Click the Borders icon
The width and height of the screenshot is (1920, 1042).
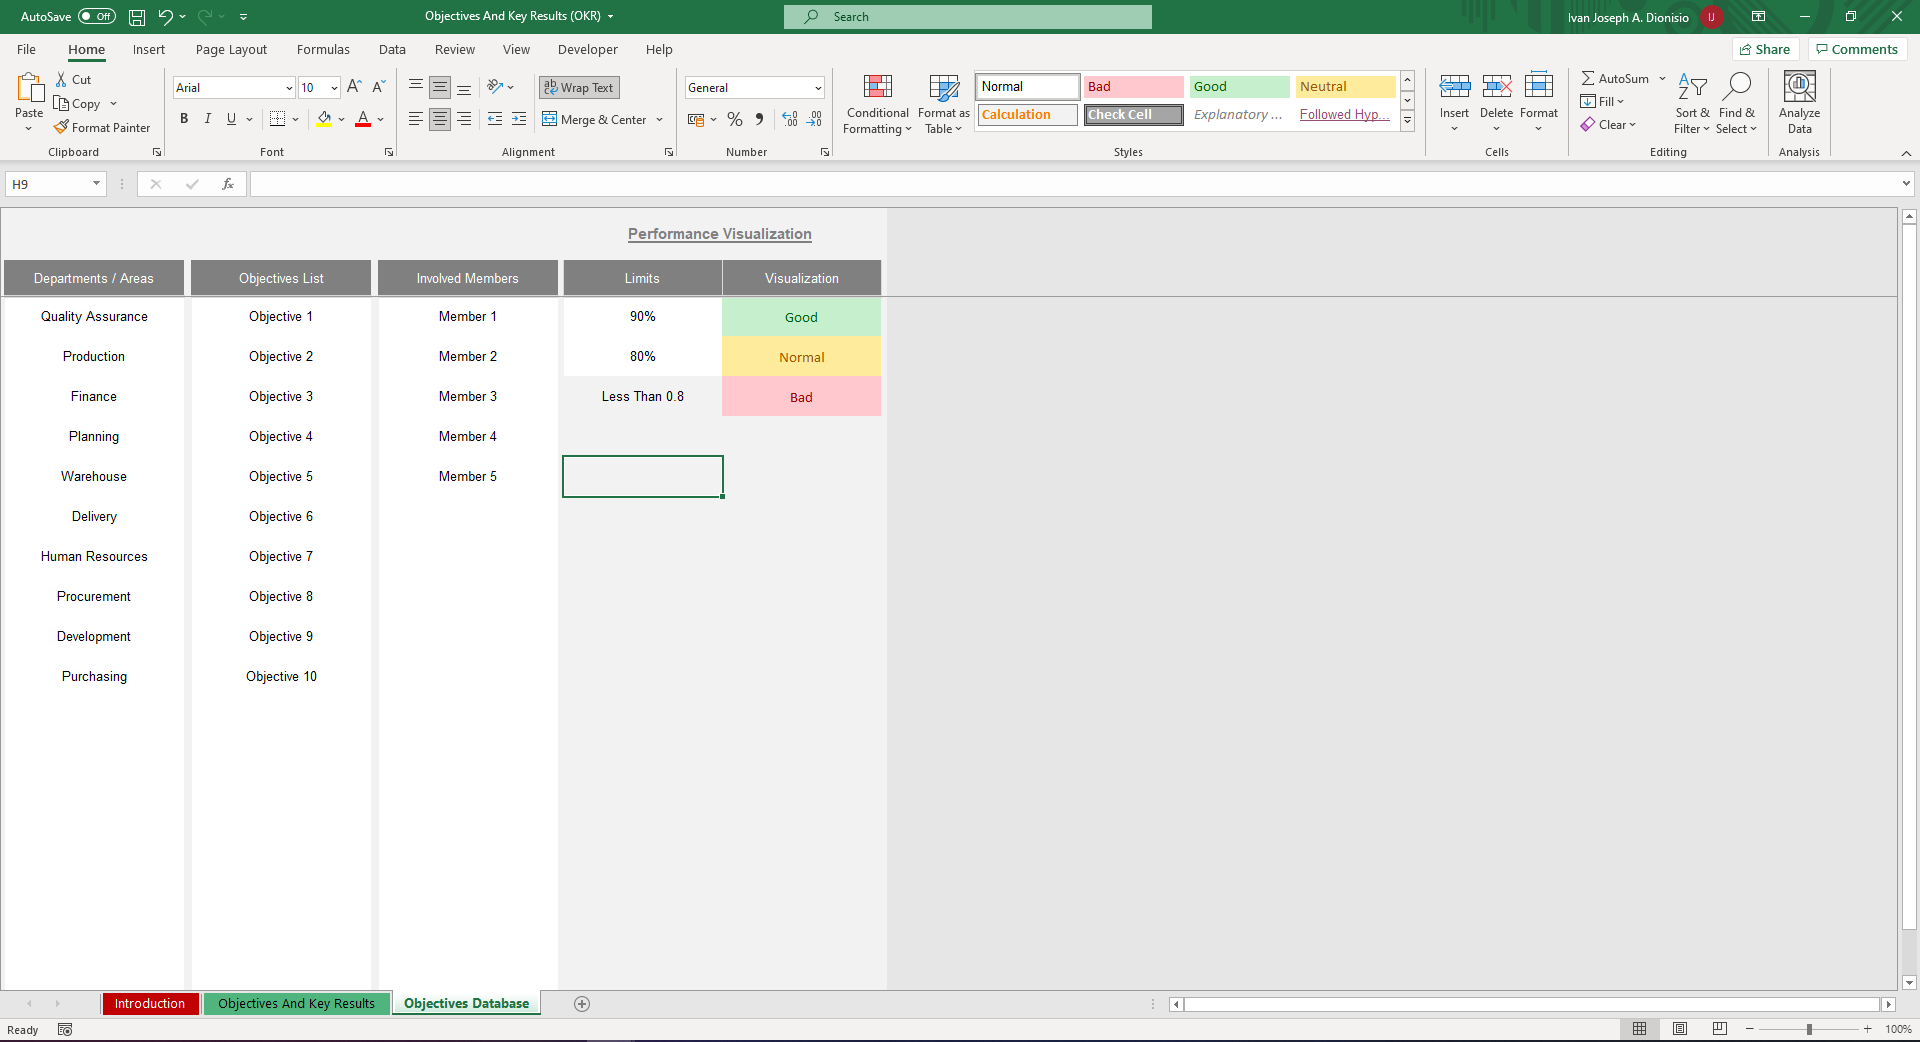278,119
